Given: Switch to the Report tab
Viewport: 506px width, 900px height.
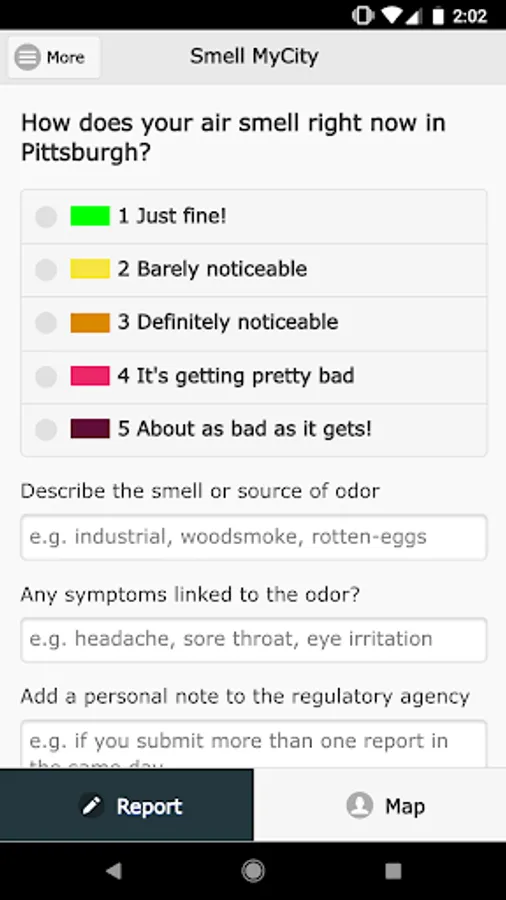Looking at the screenshot, I should (126, 805).
